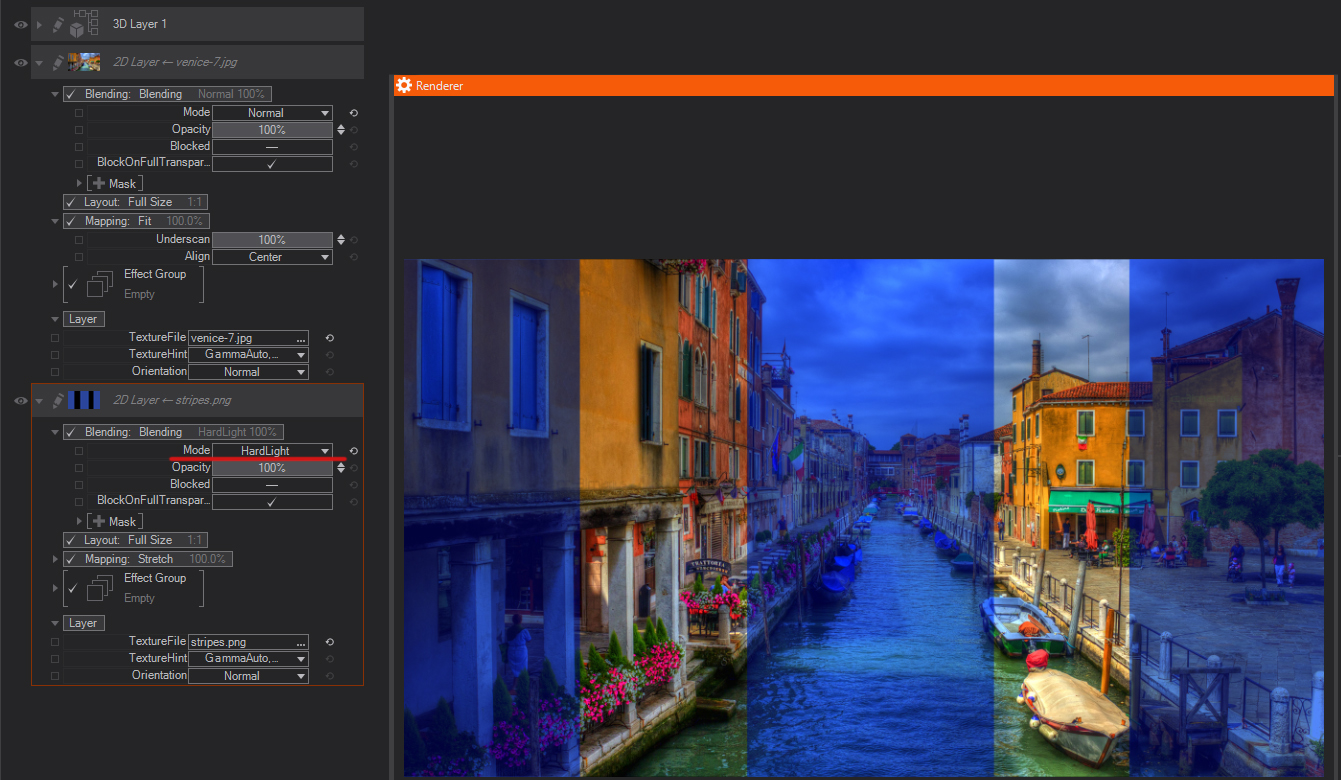
Task: Click the stripes.png layer thumbnail
Action: coord(84,400)
